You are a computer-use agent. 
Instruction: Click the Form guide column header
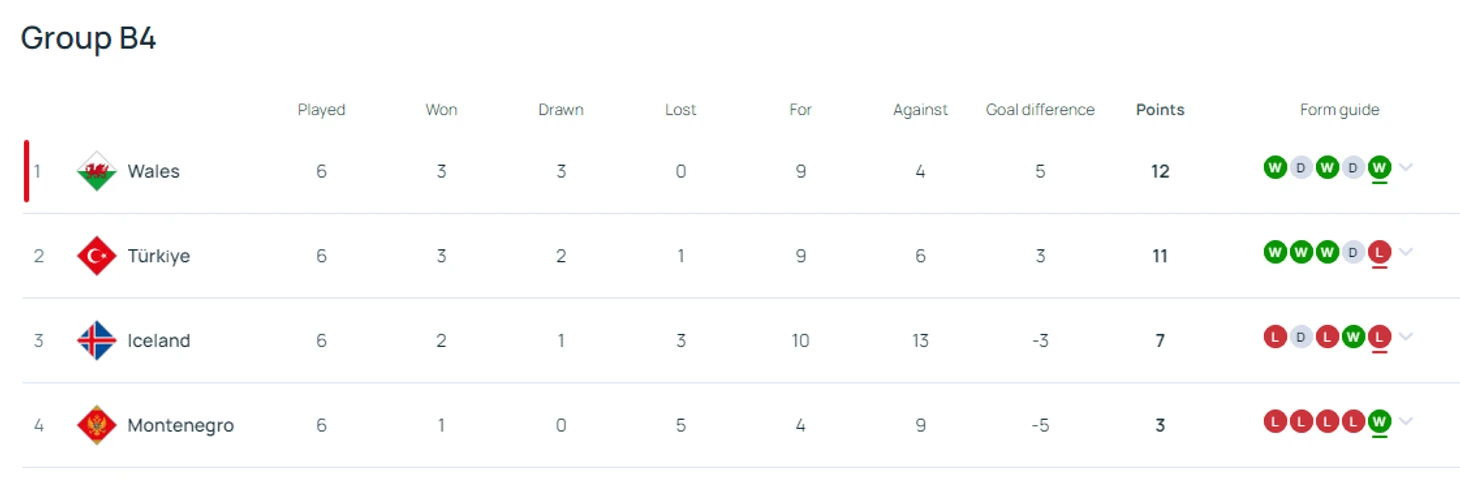click(1339, 110)
